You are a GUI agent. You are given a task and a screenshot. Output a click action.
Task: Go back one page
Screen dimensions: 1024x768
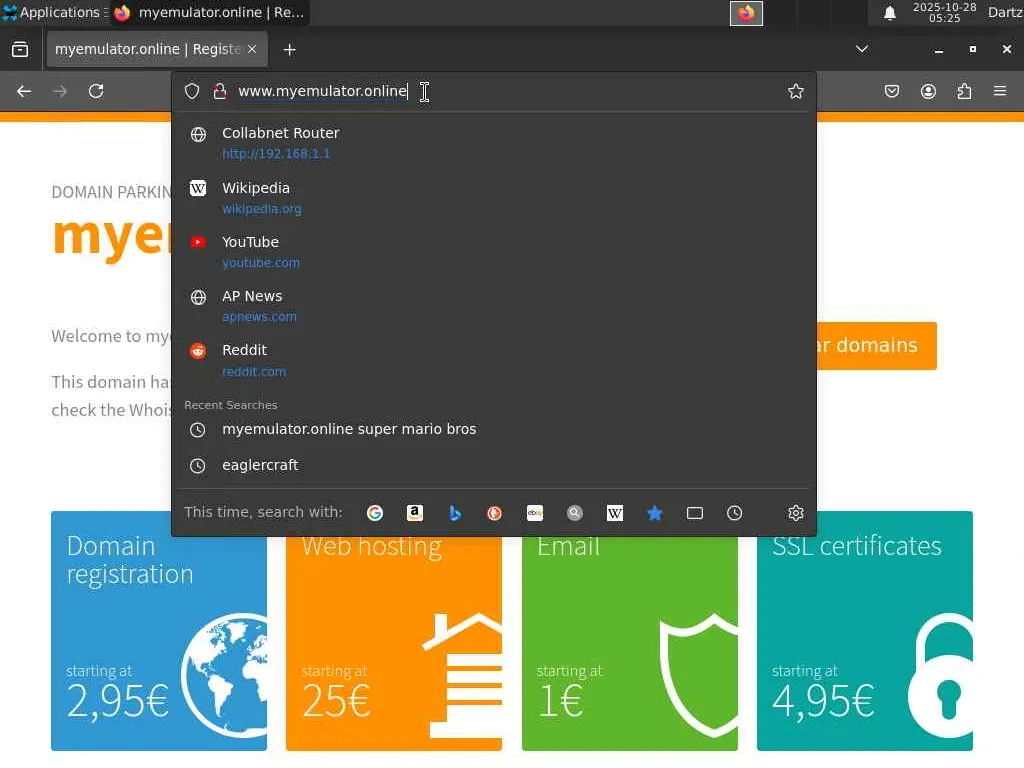click(x=24, y=91)
